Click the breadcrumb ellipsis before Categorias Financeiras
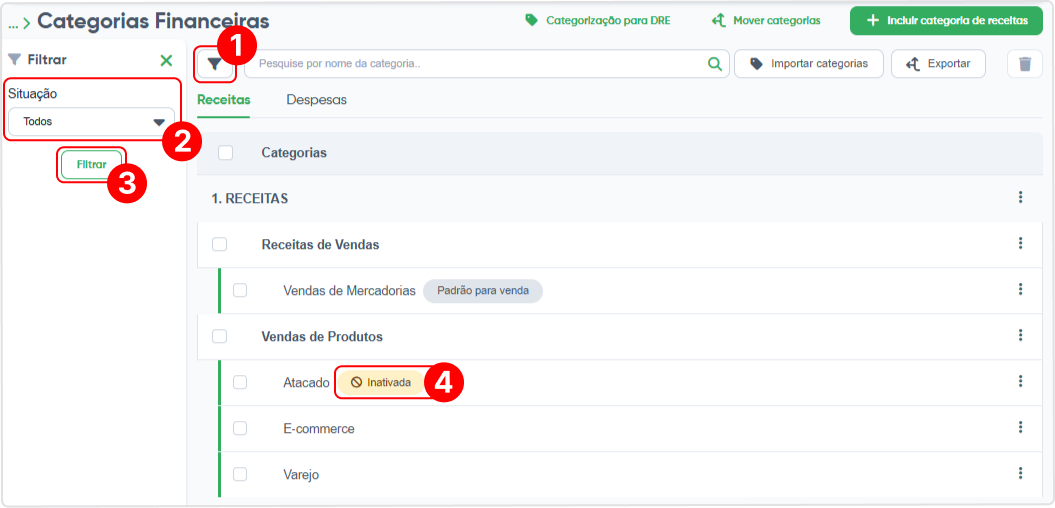Screen dimensions: 1055x508 coord(13,24)
